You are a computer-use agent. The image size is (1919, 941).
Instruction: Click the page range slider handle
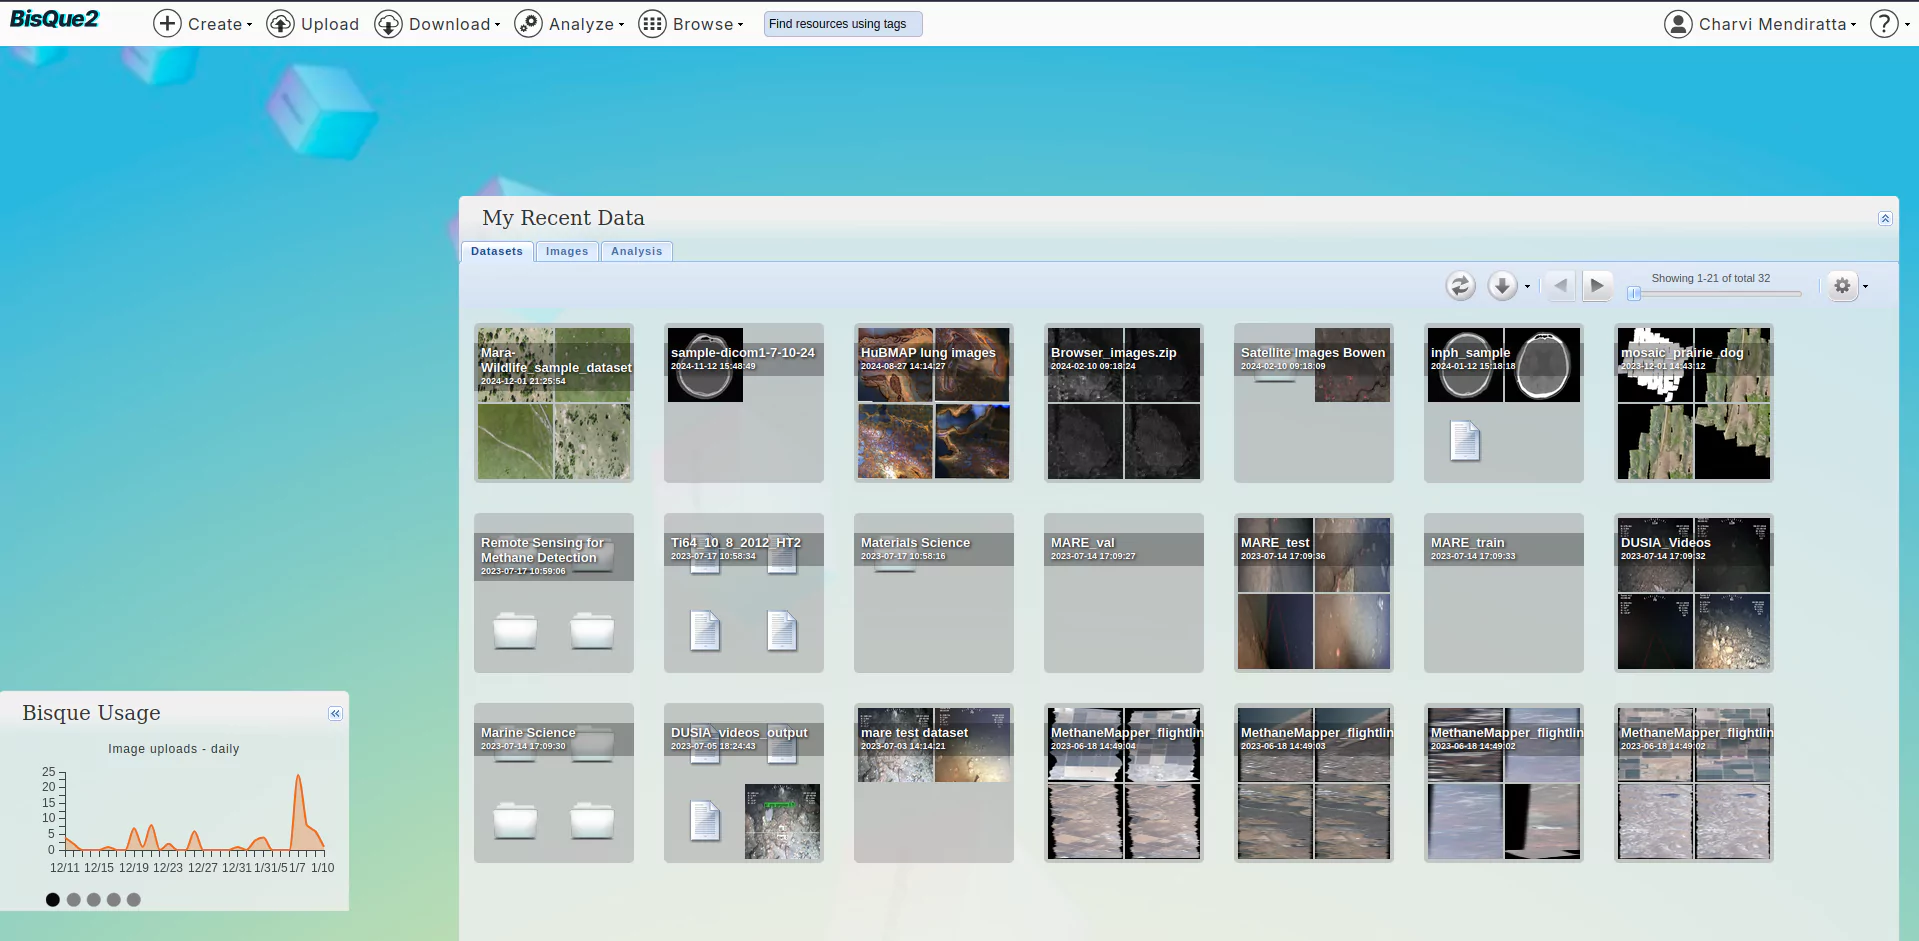pos(1634,294)
